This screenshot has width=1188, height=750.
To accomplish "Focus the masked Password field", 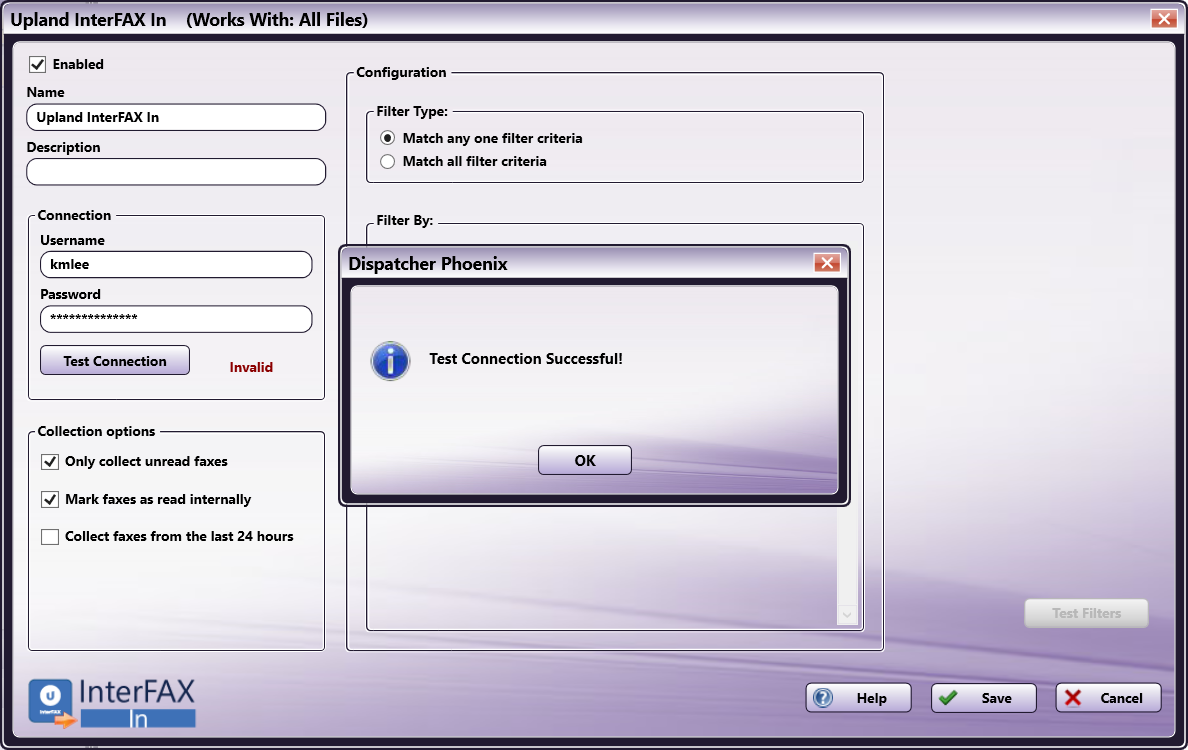I will [x=176, y=319].
